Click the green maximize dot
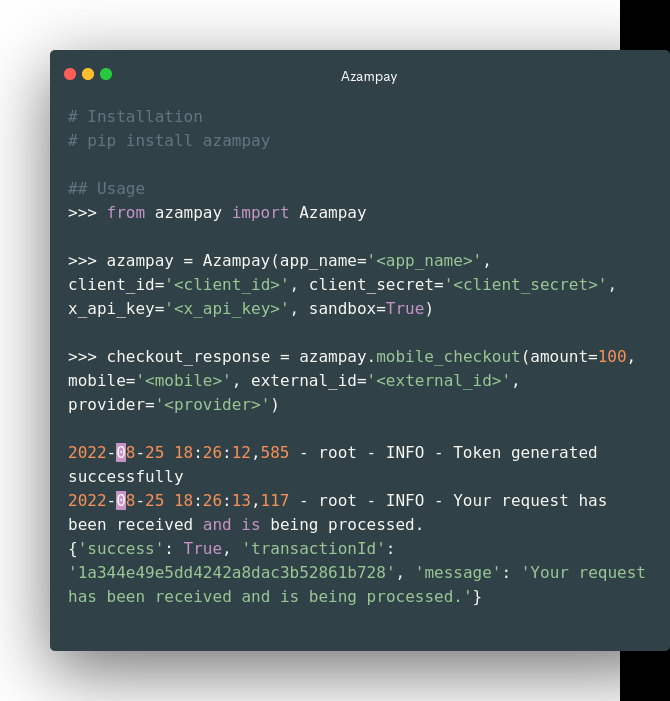 (x=106, y=74)
